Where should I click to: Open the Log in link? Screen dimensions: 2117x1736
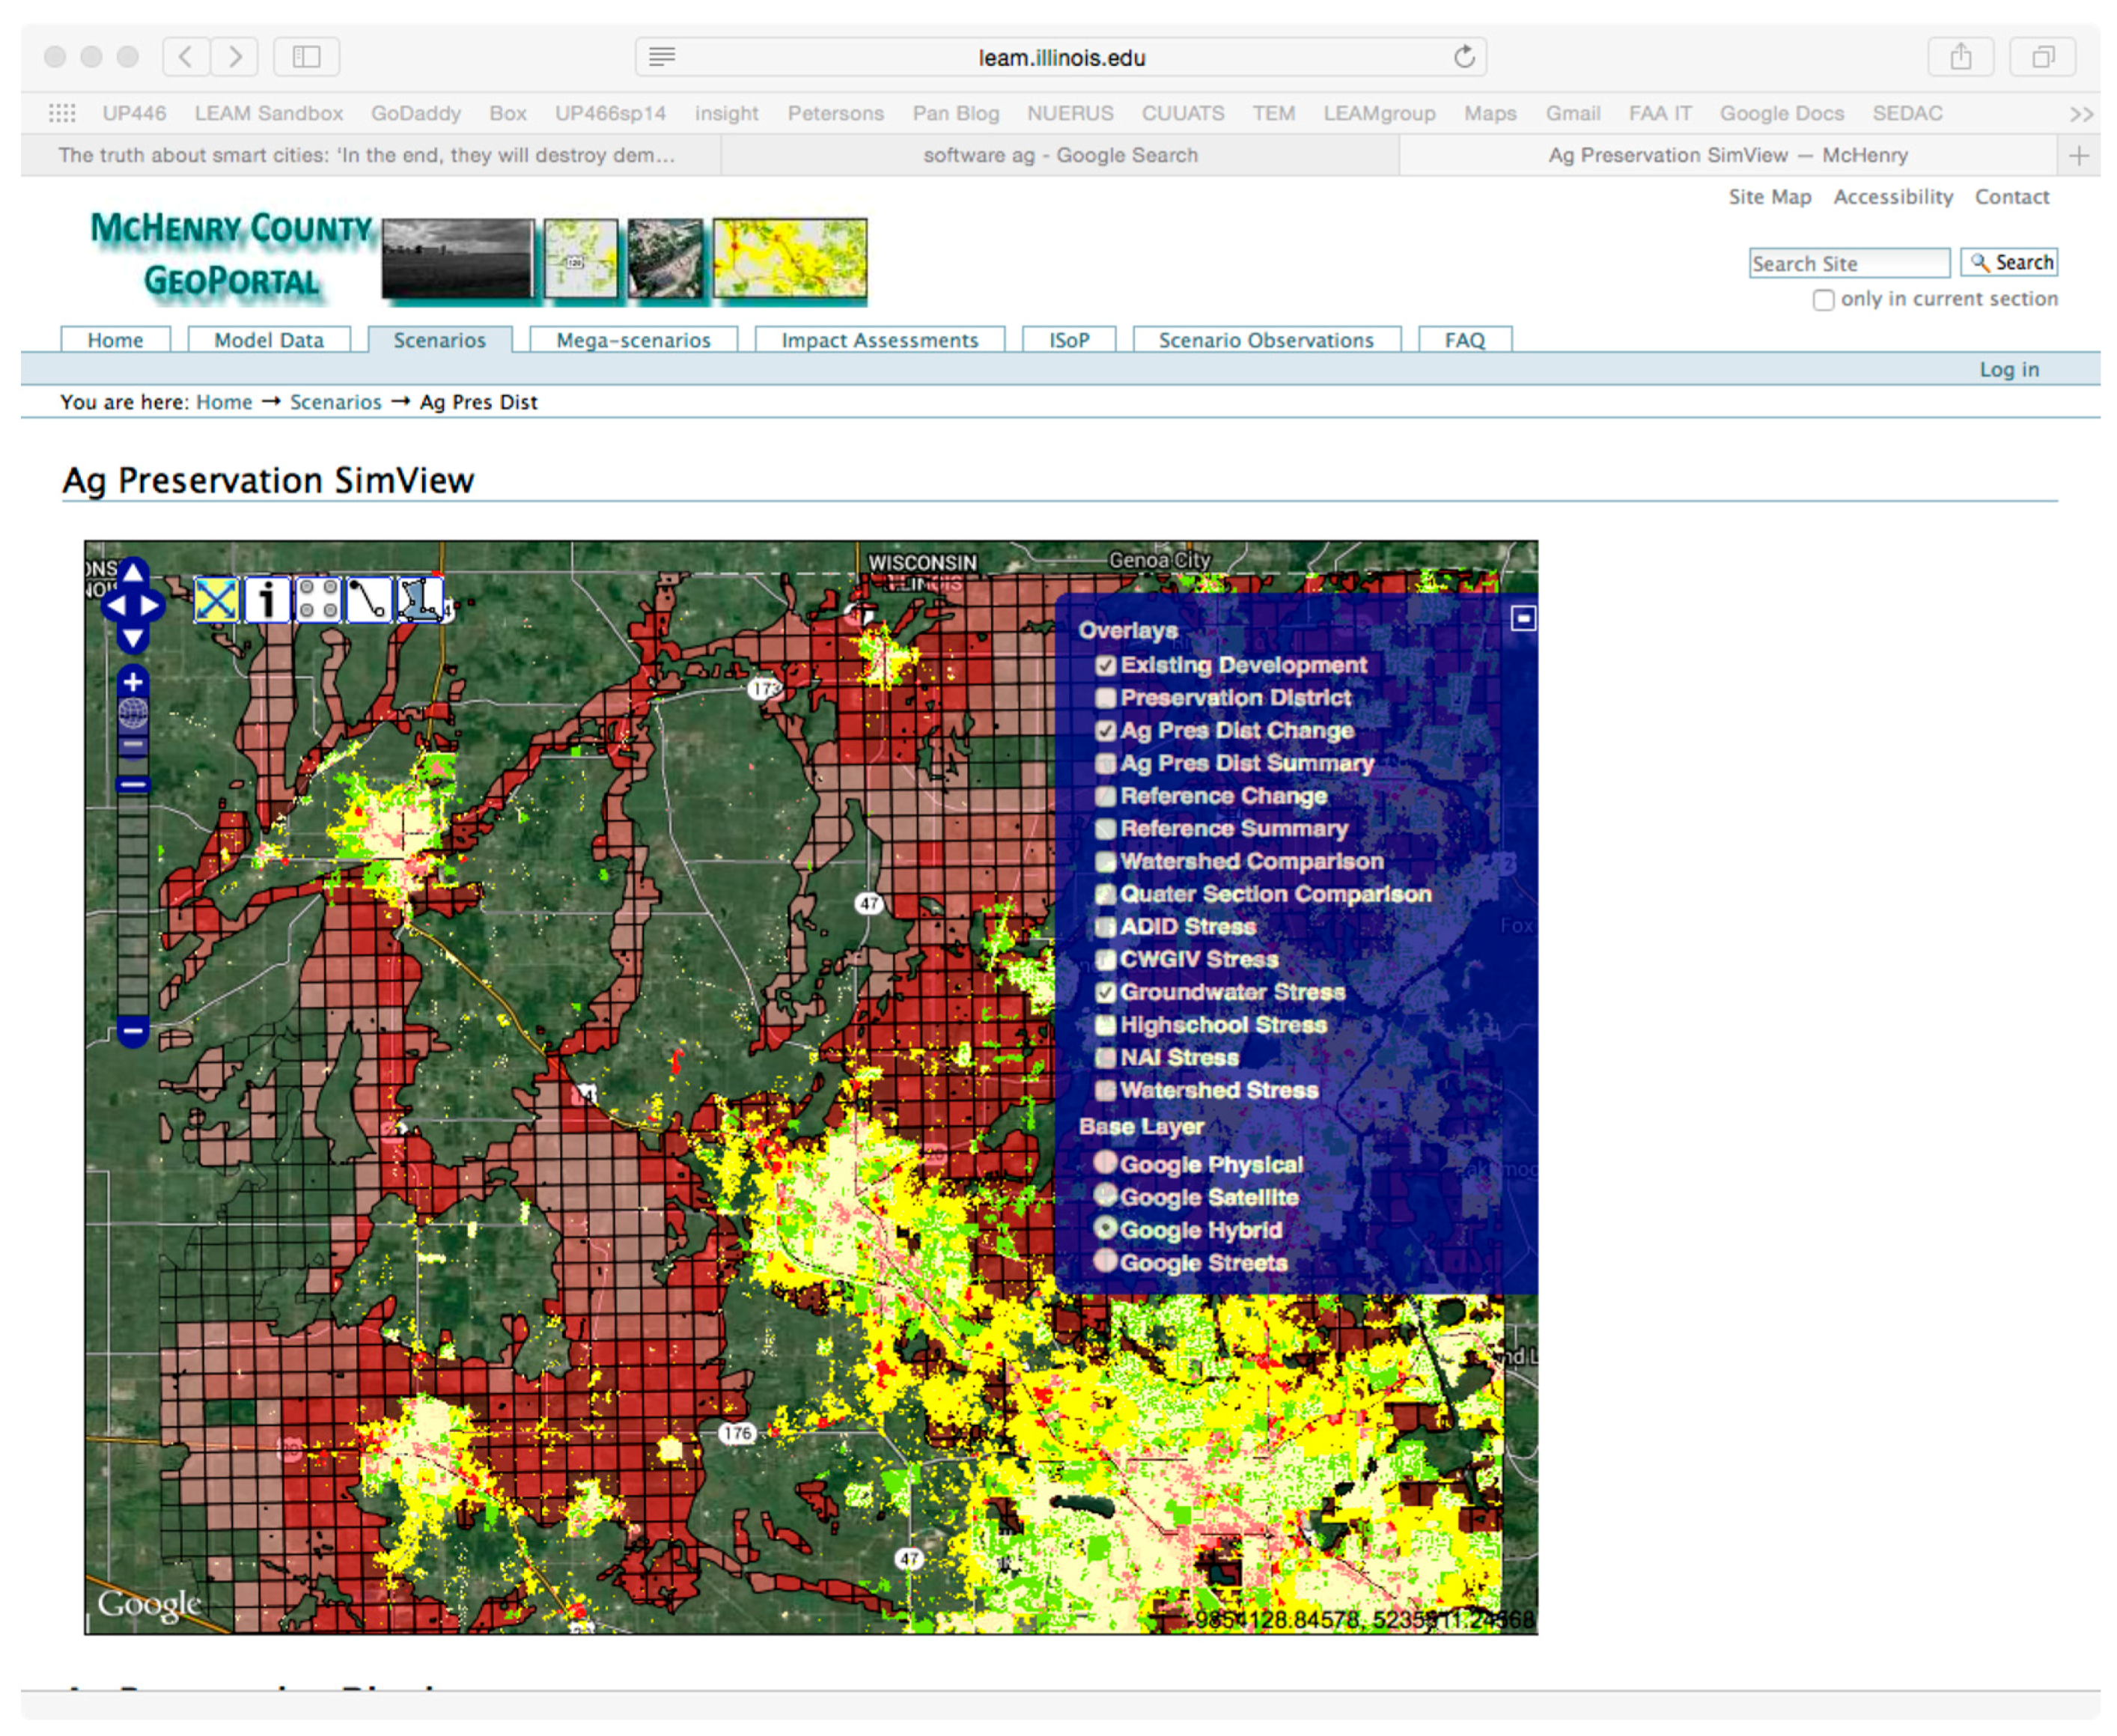(x=2008, y=369)
